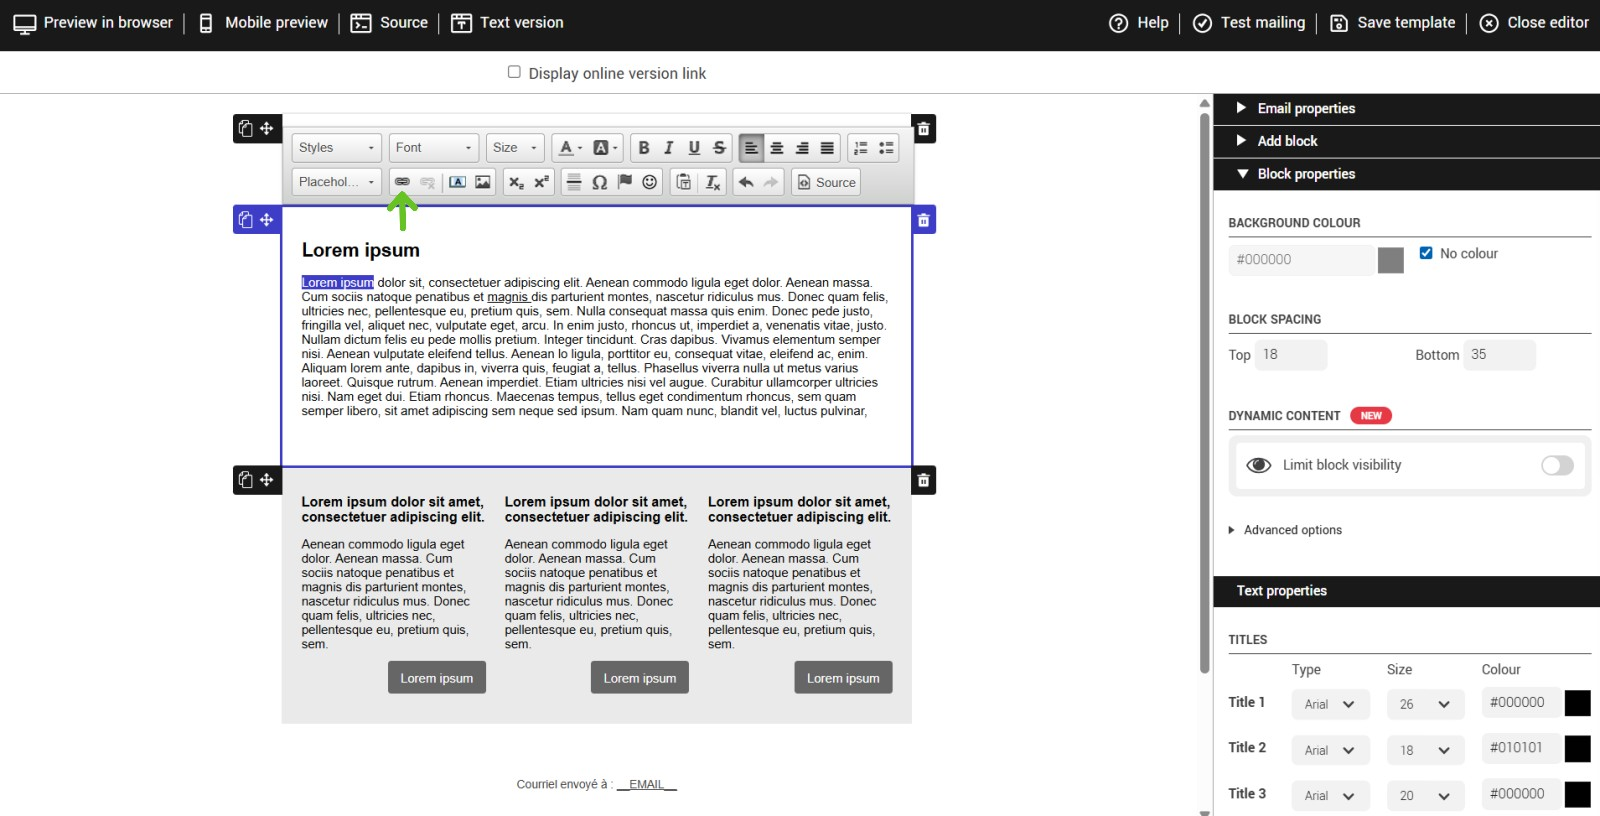The image size is (1600, 816).
Task: Delete the selected block with its blue trash icon
Action: pos(923,220)
